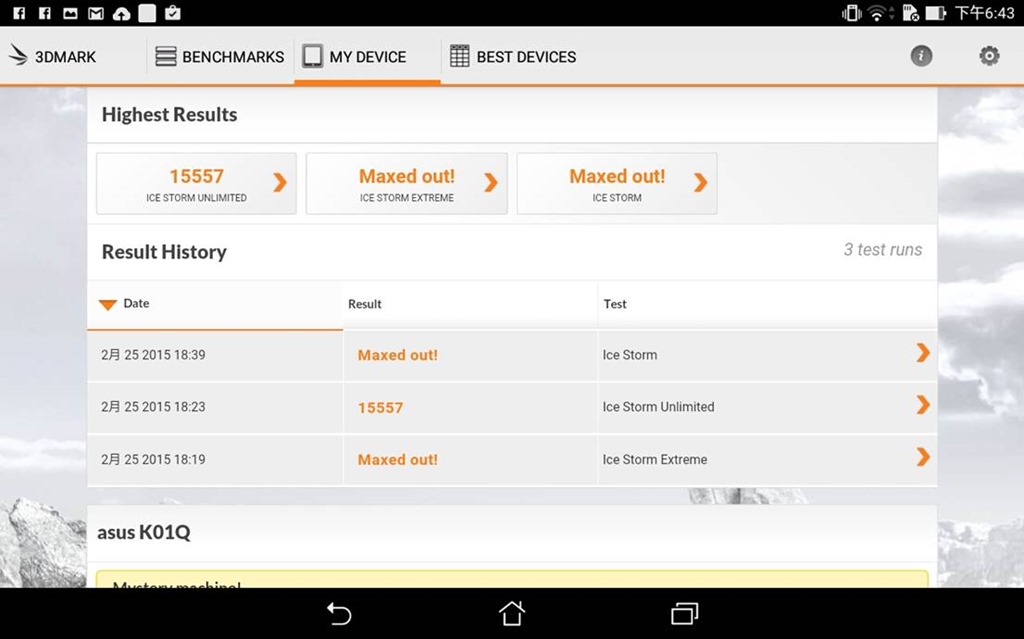Tap the clock showing 下午6:43

pos(985,13)
